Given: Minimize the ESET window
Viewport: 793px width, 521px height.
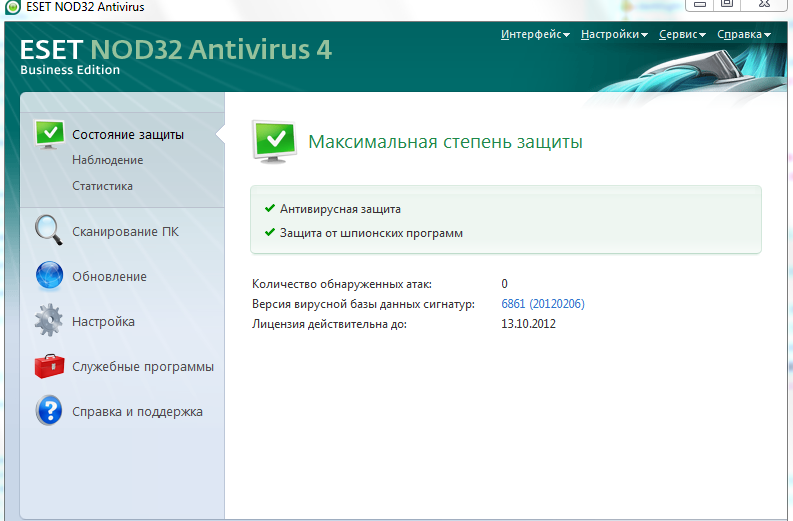Looking at the screenshot, I should [x=699, y=4].
